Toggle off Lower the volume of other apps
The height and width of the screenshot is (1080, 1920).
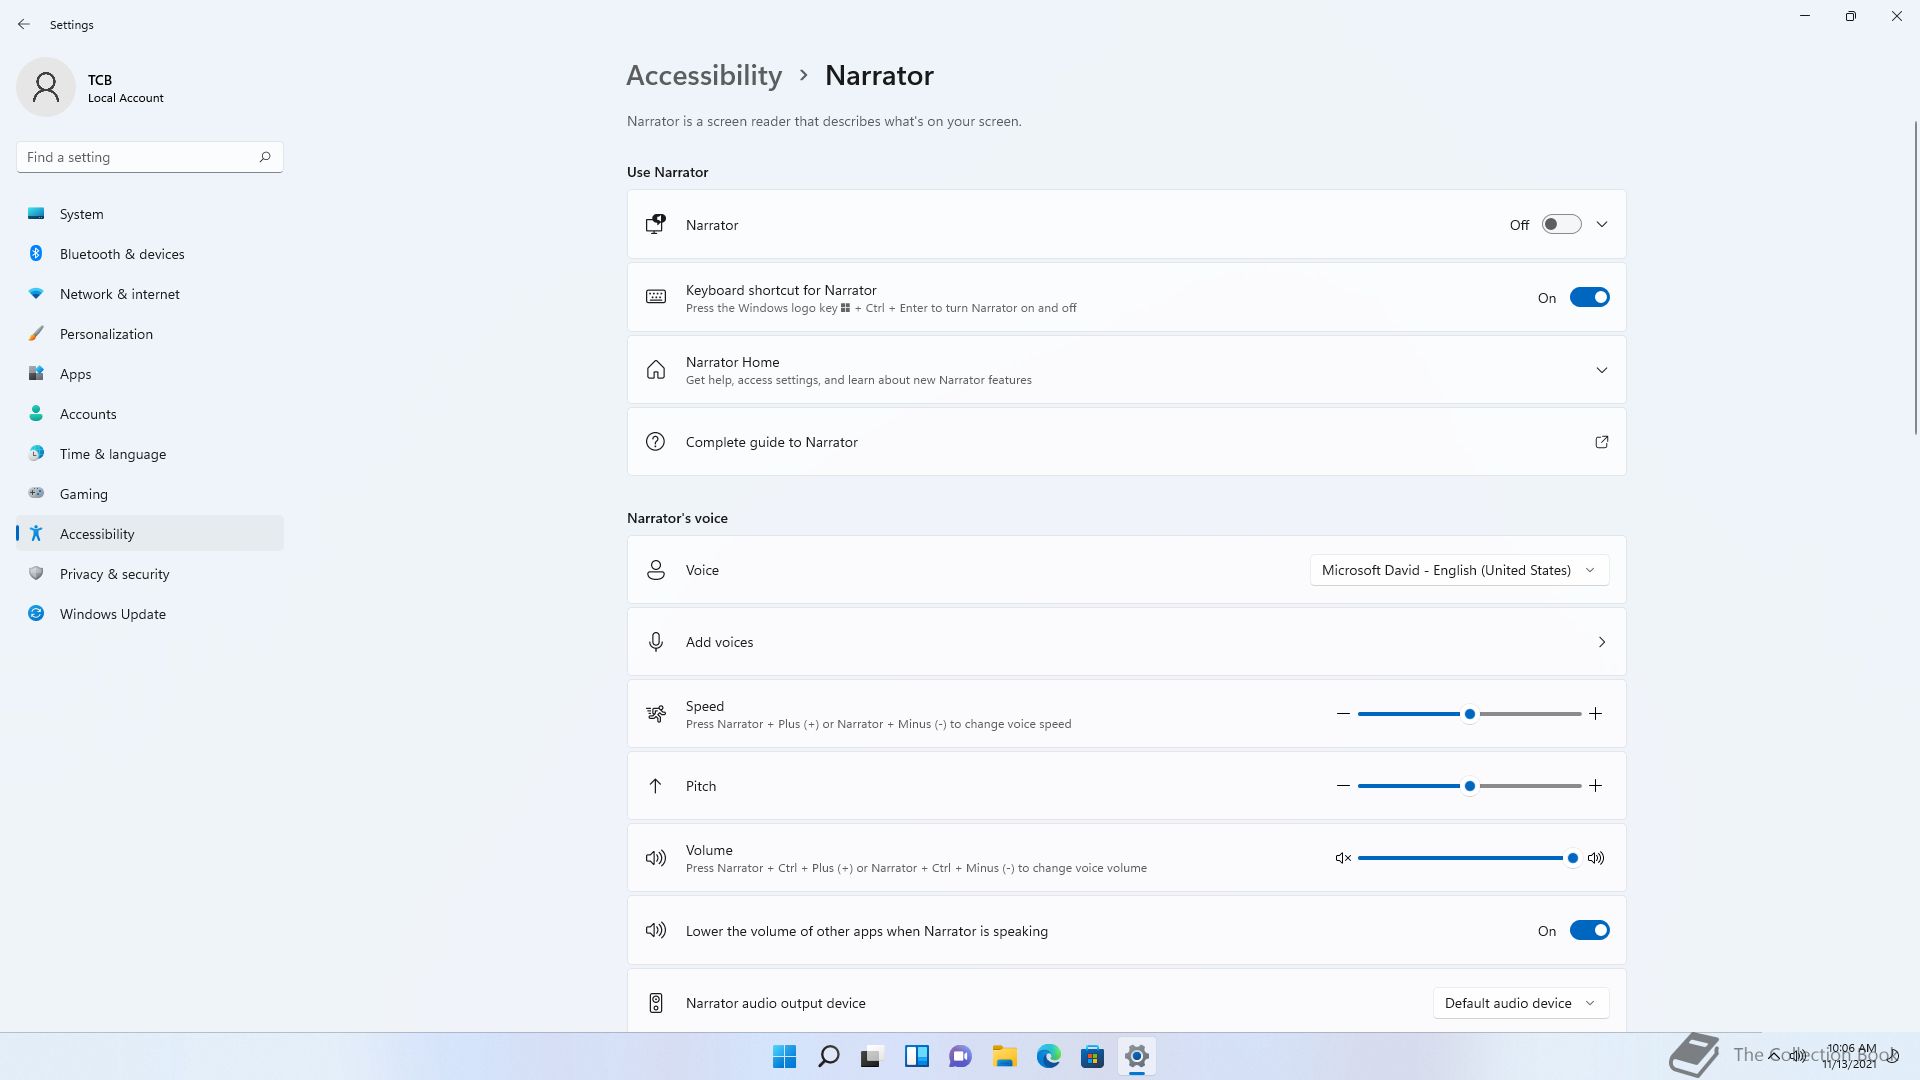pos(1589,930)
